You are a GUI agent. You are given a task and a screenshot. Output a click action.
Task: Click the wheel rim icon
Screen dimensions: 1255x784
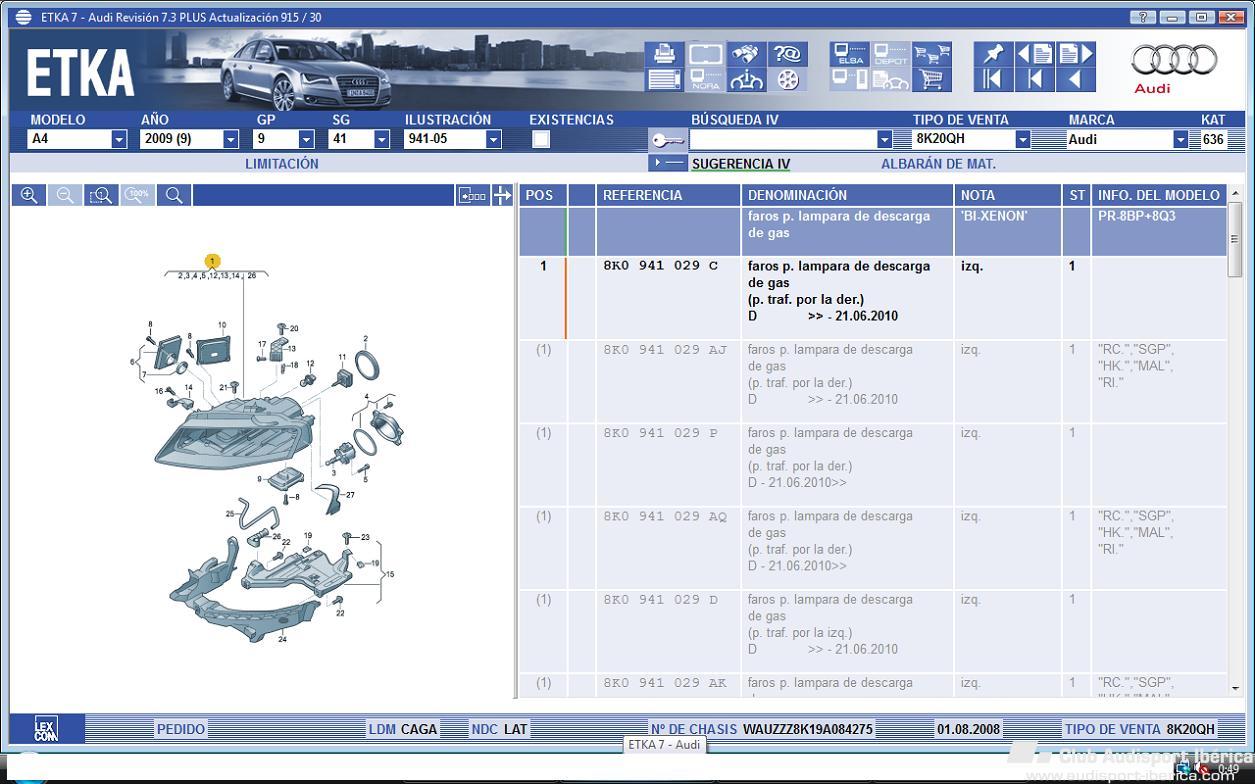coord(788,80)
